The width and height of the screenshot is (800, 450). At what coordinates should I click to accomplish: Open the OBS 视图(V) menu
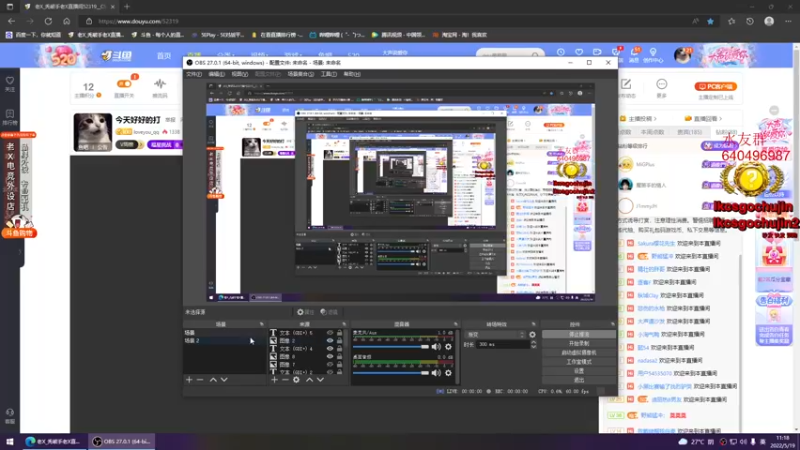(x=239, y=74)
